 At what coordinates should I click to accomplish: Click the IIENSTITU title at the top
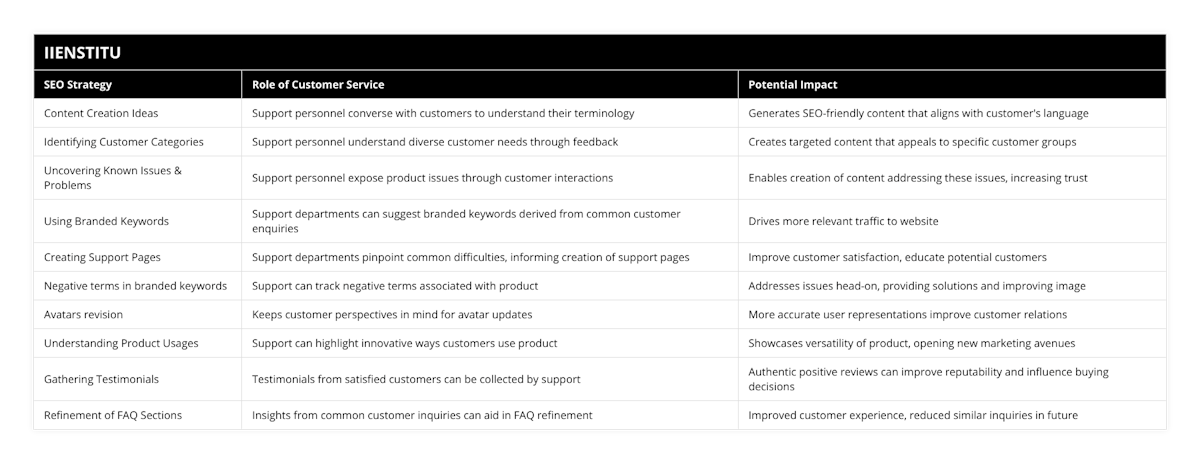click(83, 52)
